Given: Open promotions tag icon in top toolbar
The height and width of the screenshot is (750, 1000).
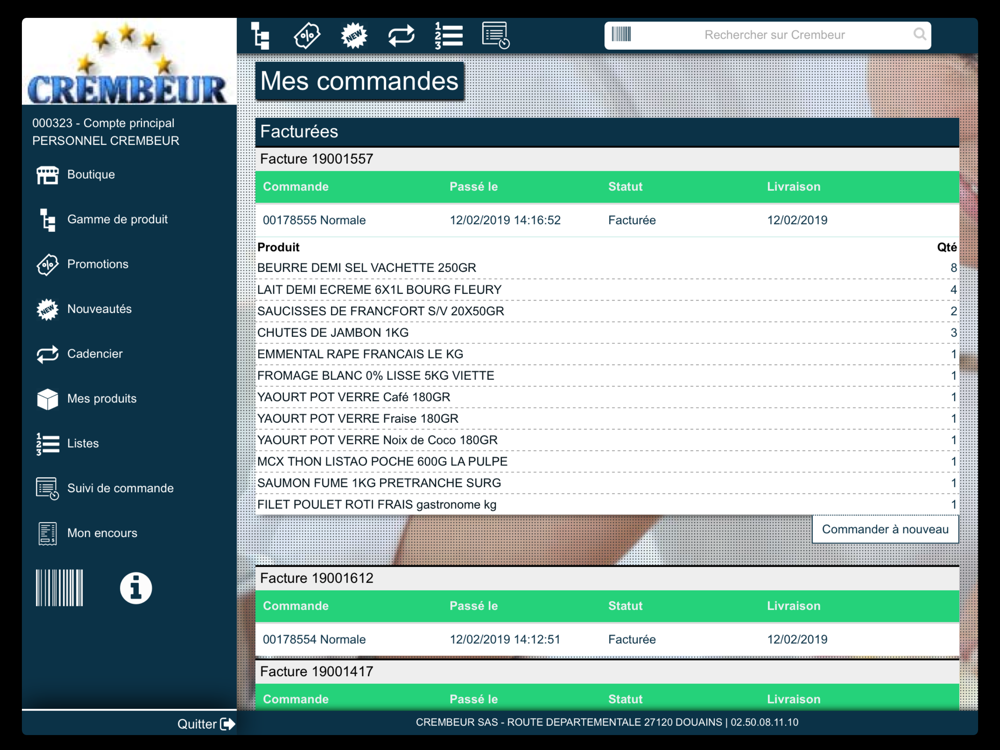Looking at the screenshot, I should click(307, 36).
